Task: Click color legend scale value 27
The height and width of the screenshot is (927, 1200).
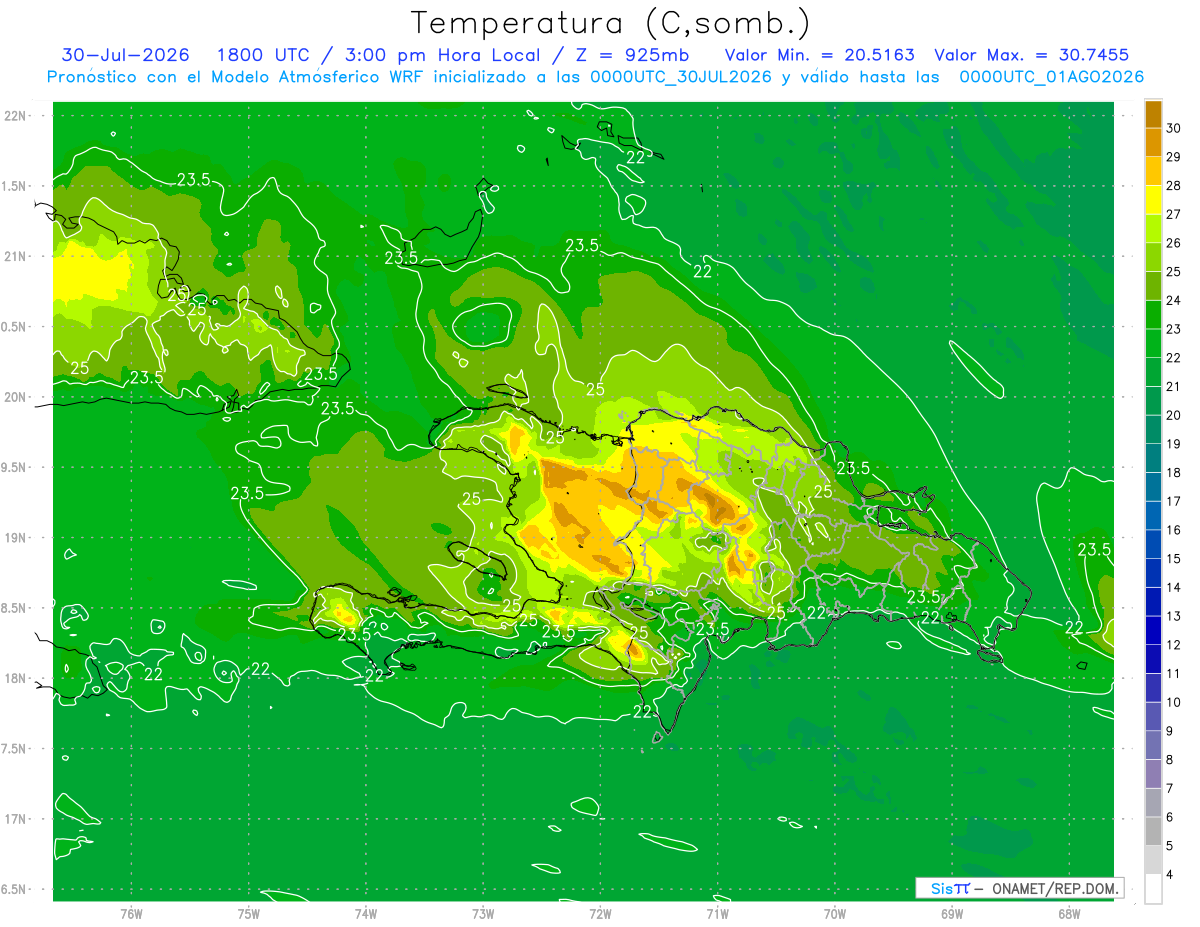Action: click(x=1173, y=214)
